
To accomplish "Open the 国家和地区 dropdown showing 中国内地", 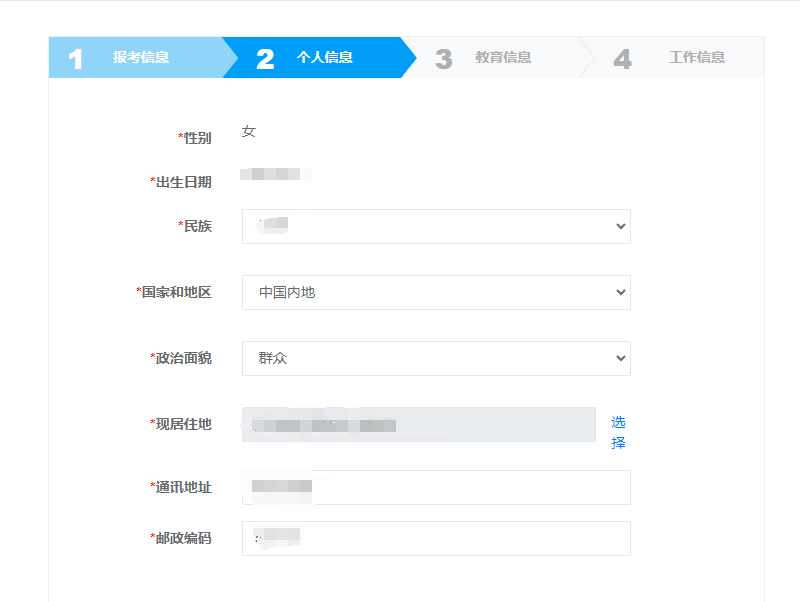I will 436,292.
